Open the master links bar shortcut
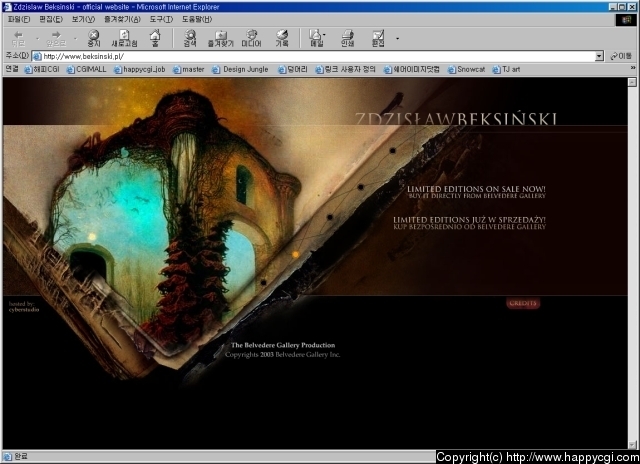Screen dimensions: 640x464 point(189,69)
